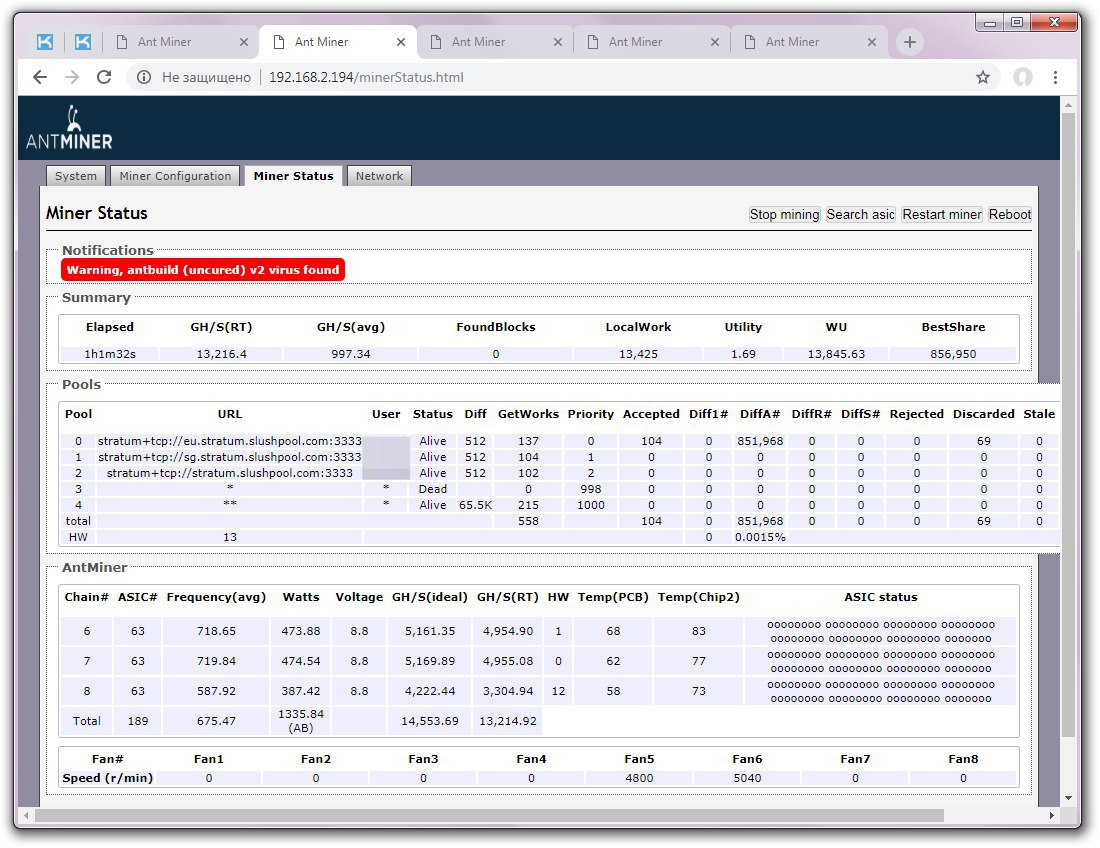Click the Elapsed value 1h1m32s

point(109,354)
